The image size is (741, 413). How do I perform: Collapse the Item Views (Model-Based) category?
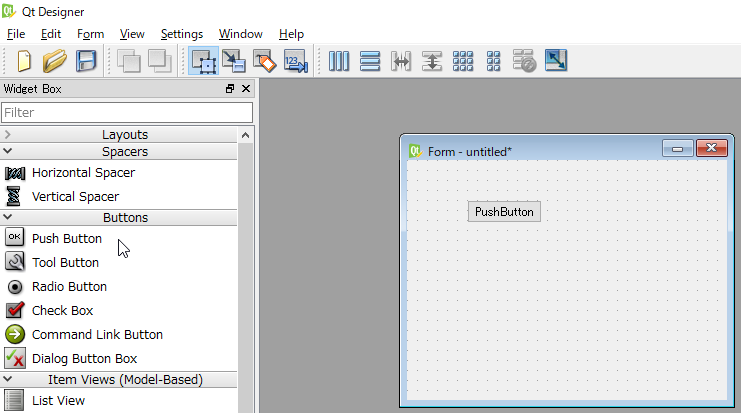124,379
